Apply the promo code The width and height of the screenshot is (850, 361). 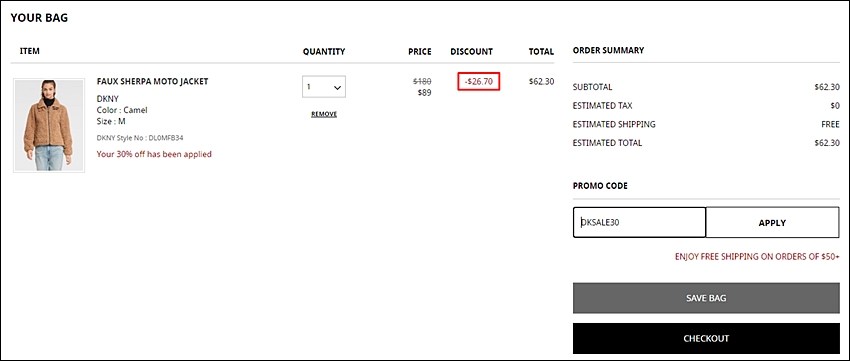[772, 222]
